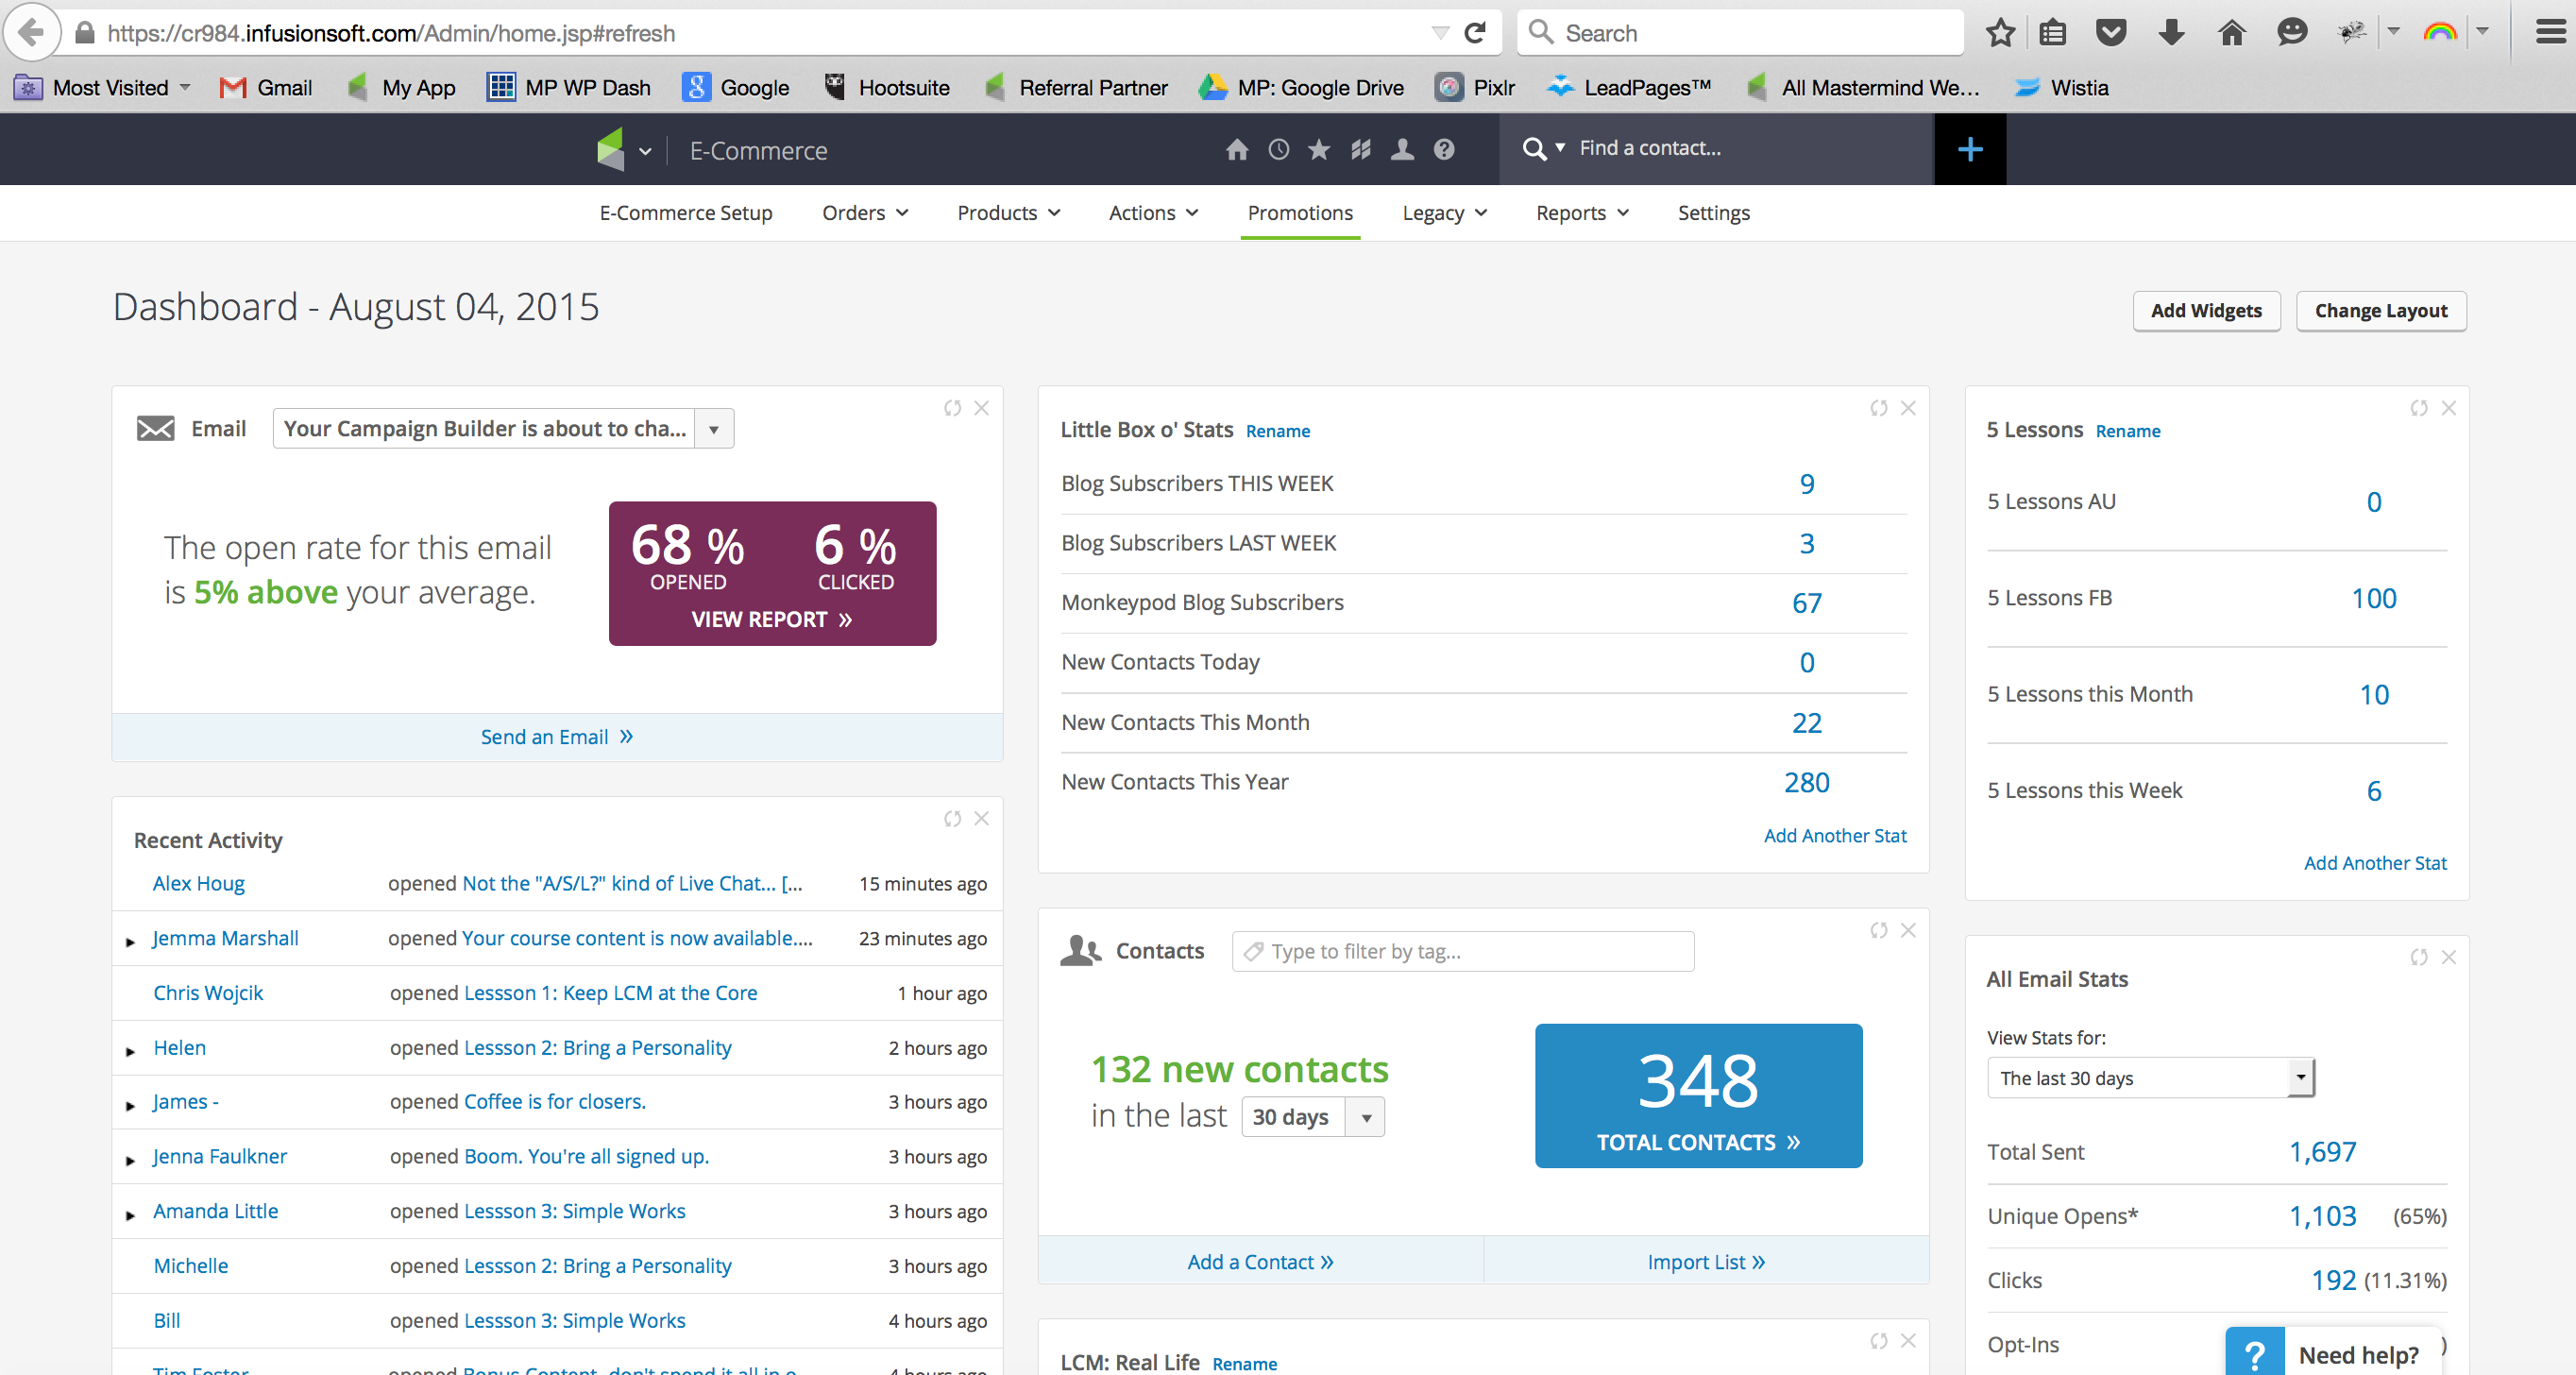Open the recent items clock icon
This screenshot has width=2576, height=1375.
click(1278, 149)
